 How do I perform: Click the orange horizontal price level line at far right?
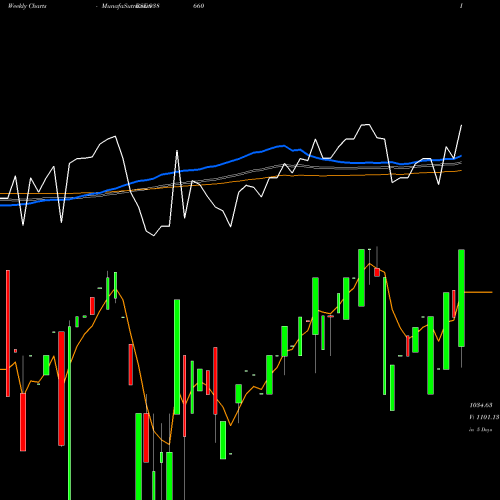click(x=478, y=292)
